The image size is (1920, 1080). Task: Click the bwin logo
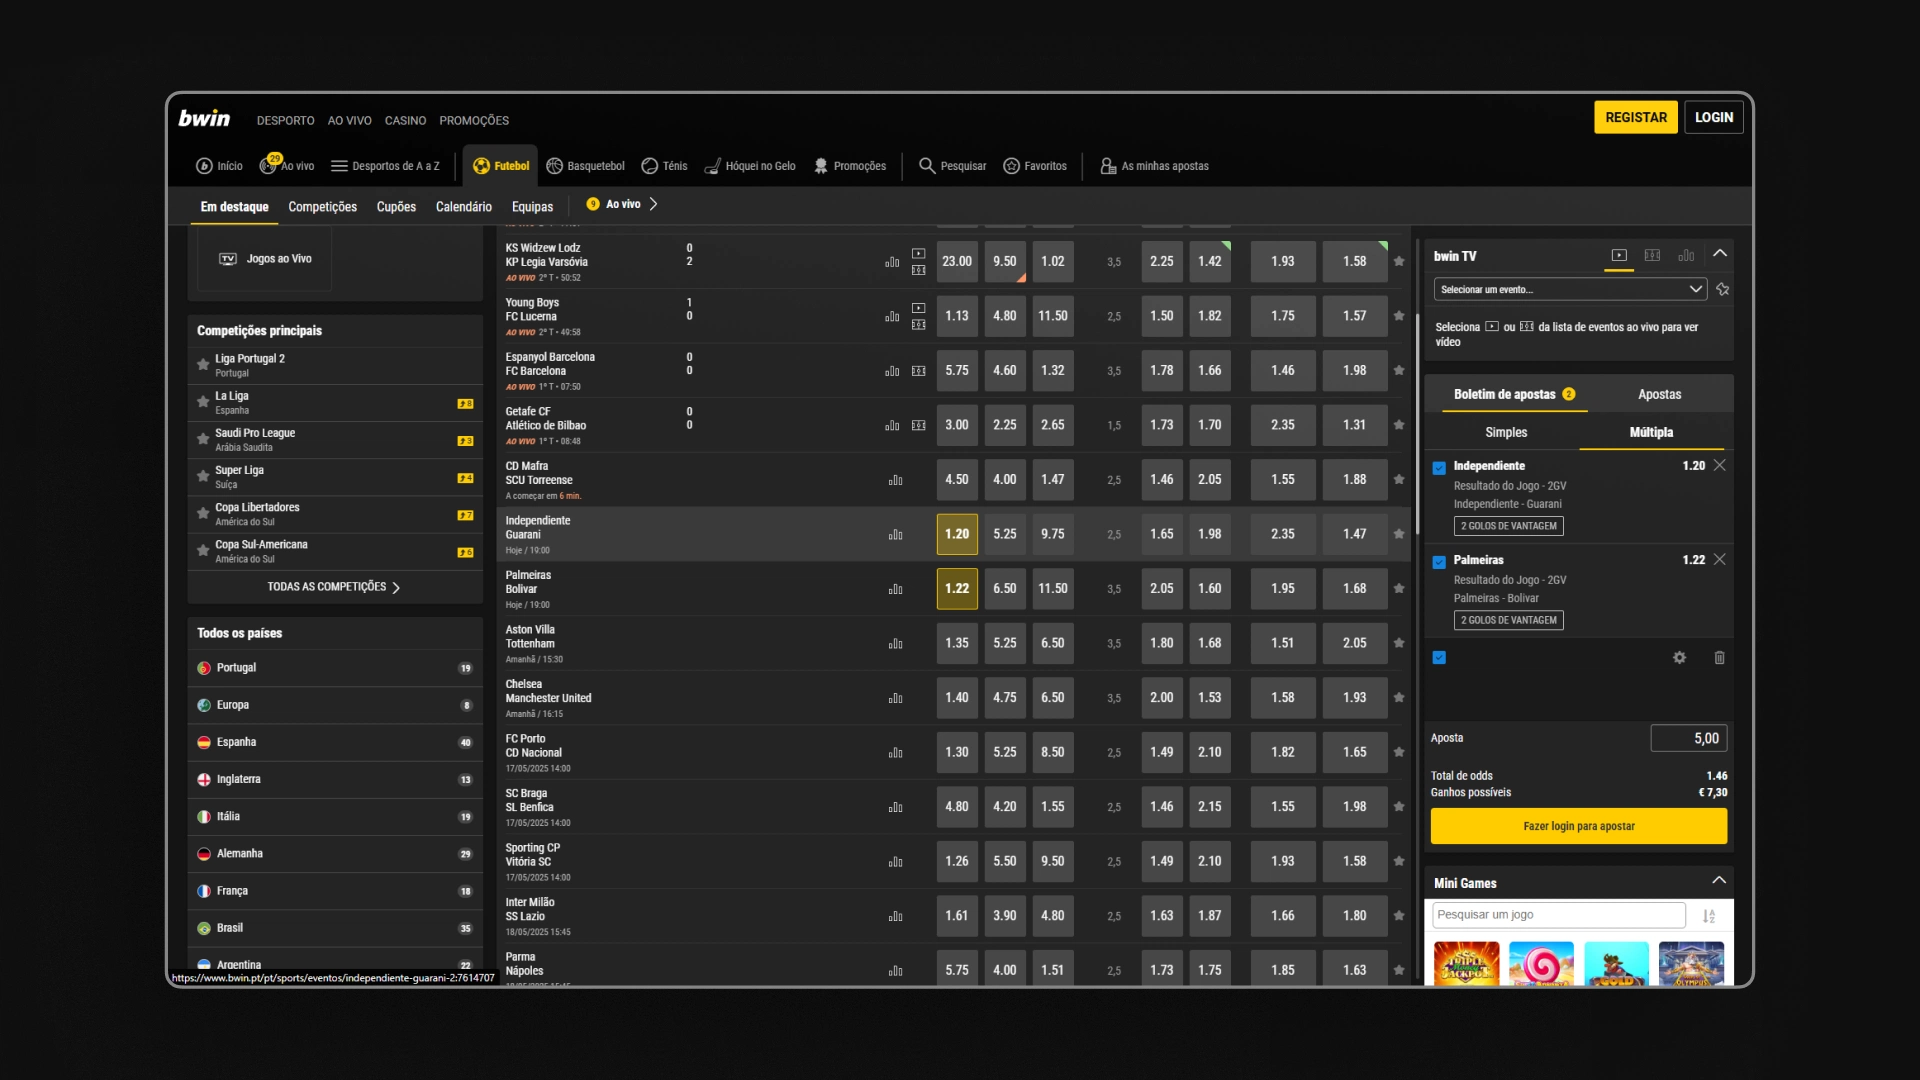[x=204, y=118]
